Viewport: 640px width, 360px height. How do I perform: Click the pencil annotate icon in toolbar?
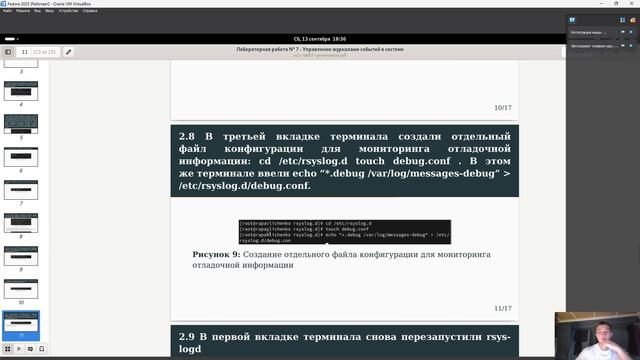tap(69, 52)
